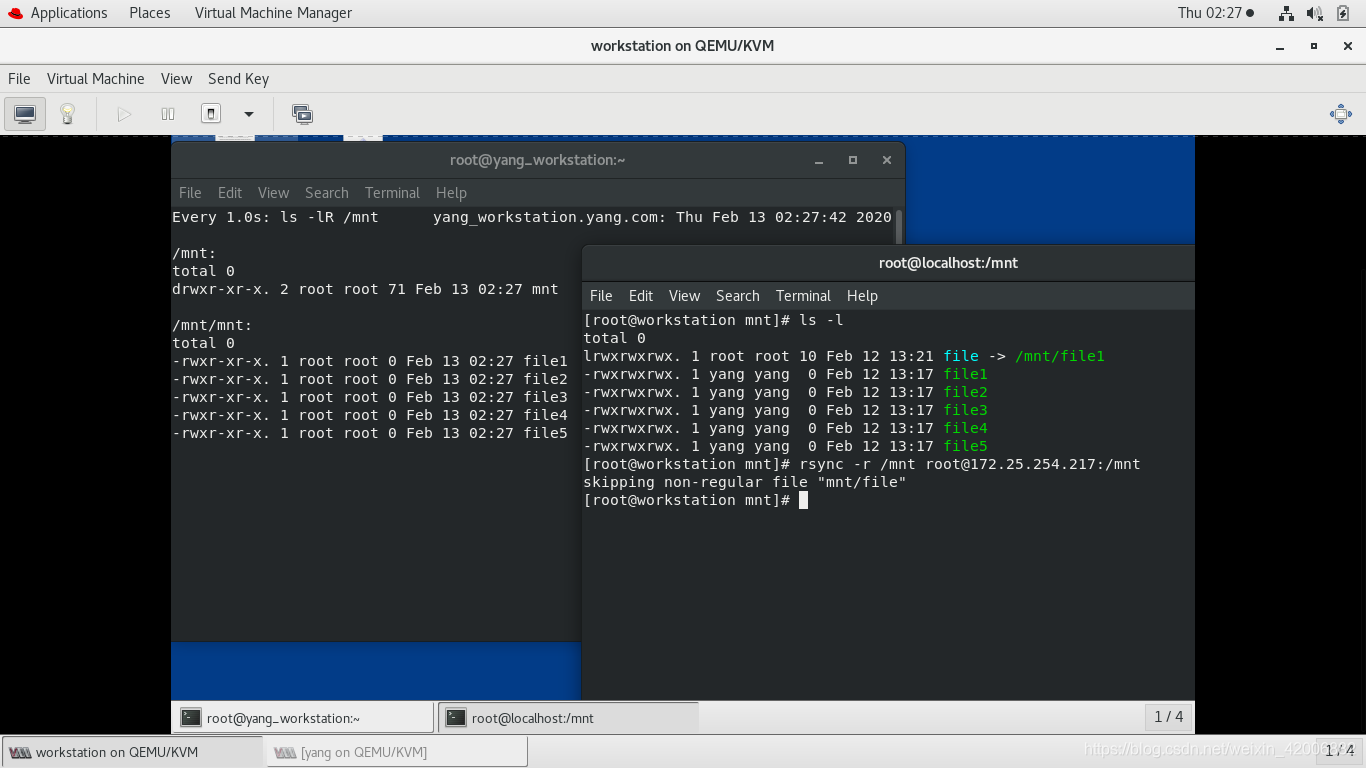This screenshot has width=1366, height=768.
Task: Click the yang_workstation terminal scrollbar
Action: pos(899,227)
